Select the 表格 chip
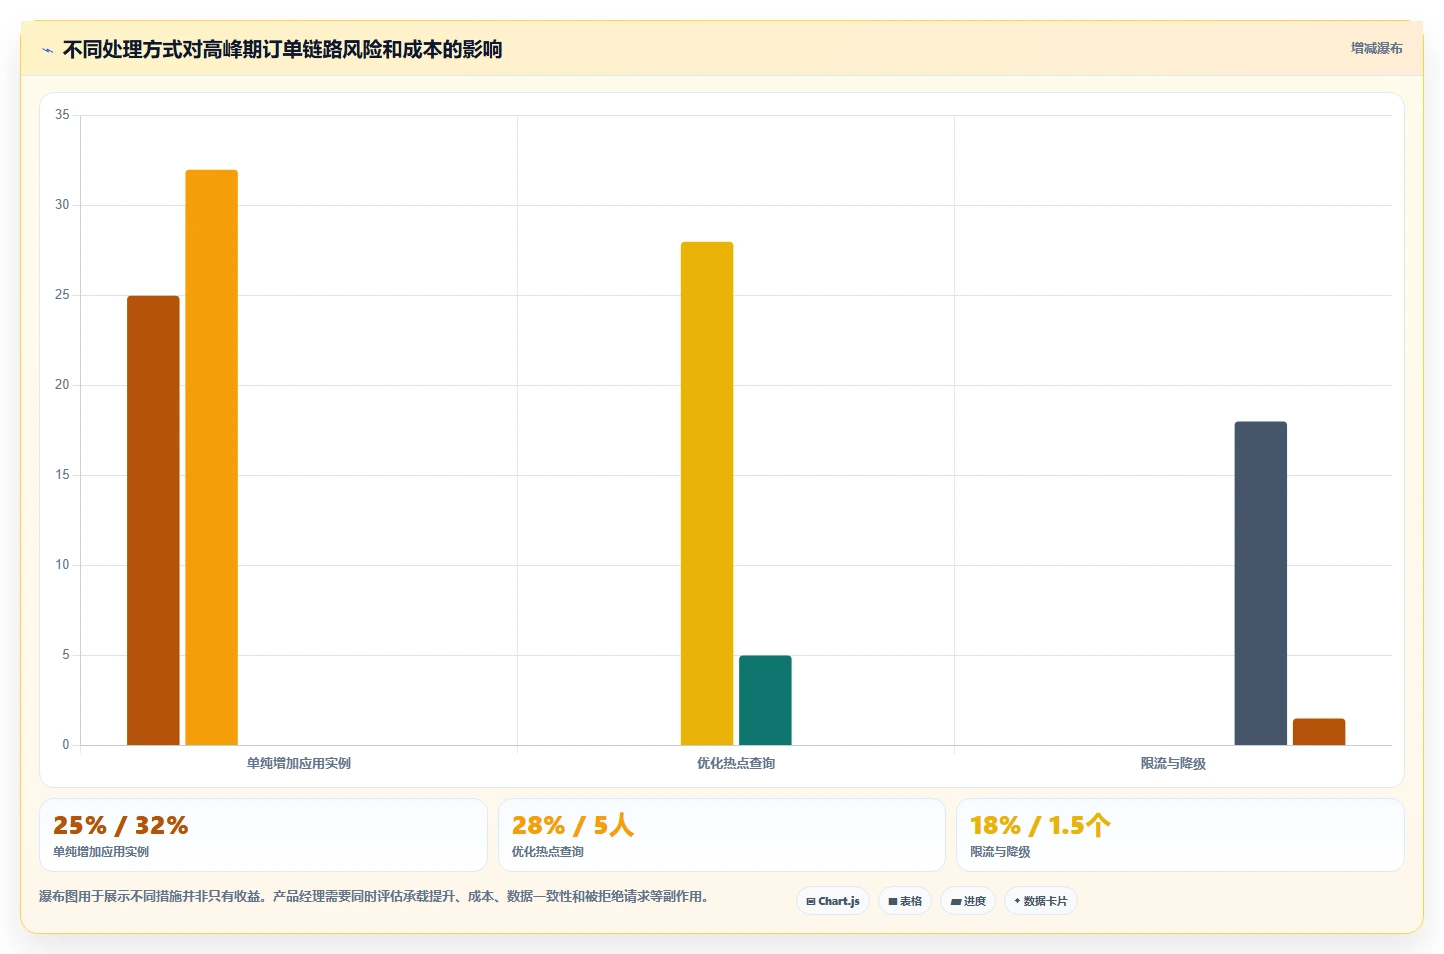1444x954 pixels. (905, 901)
